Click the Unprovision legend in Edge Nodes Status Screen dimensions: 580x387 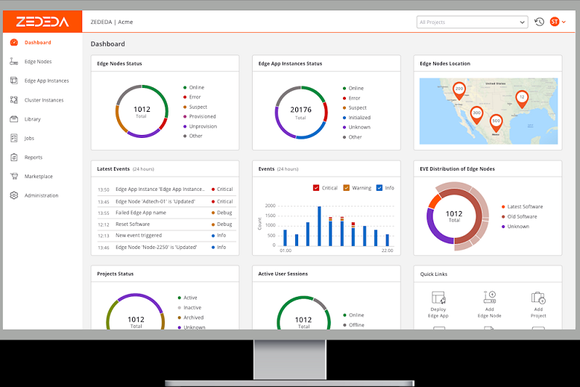(200, 126)
